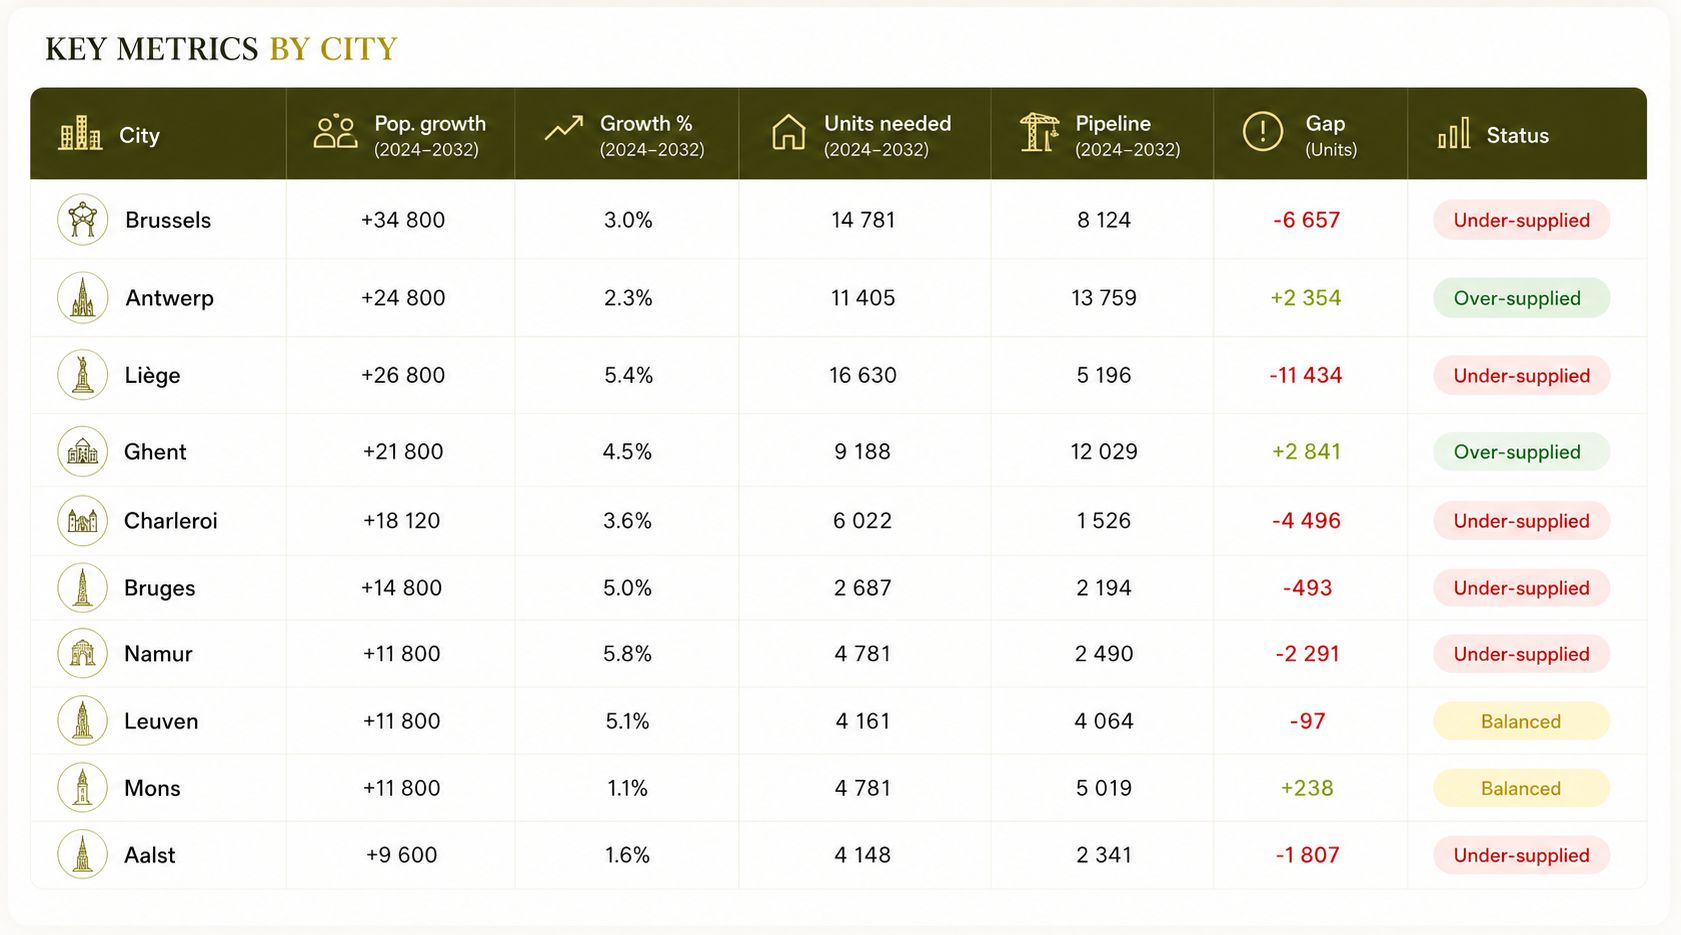Screen dimensions: 1681x935
Task: Click the Brussels Atomium city icon
Action: [x=82, y=220]
